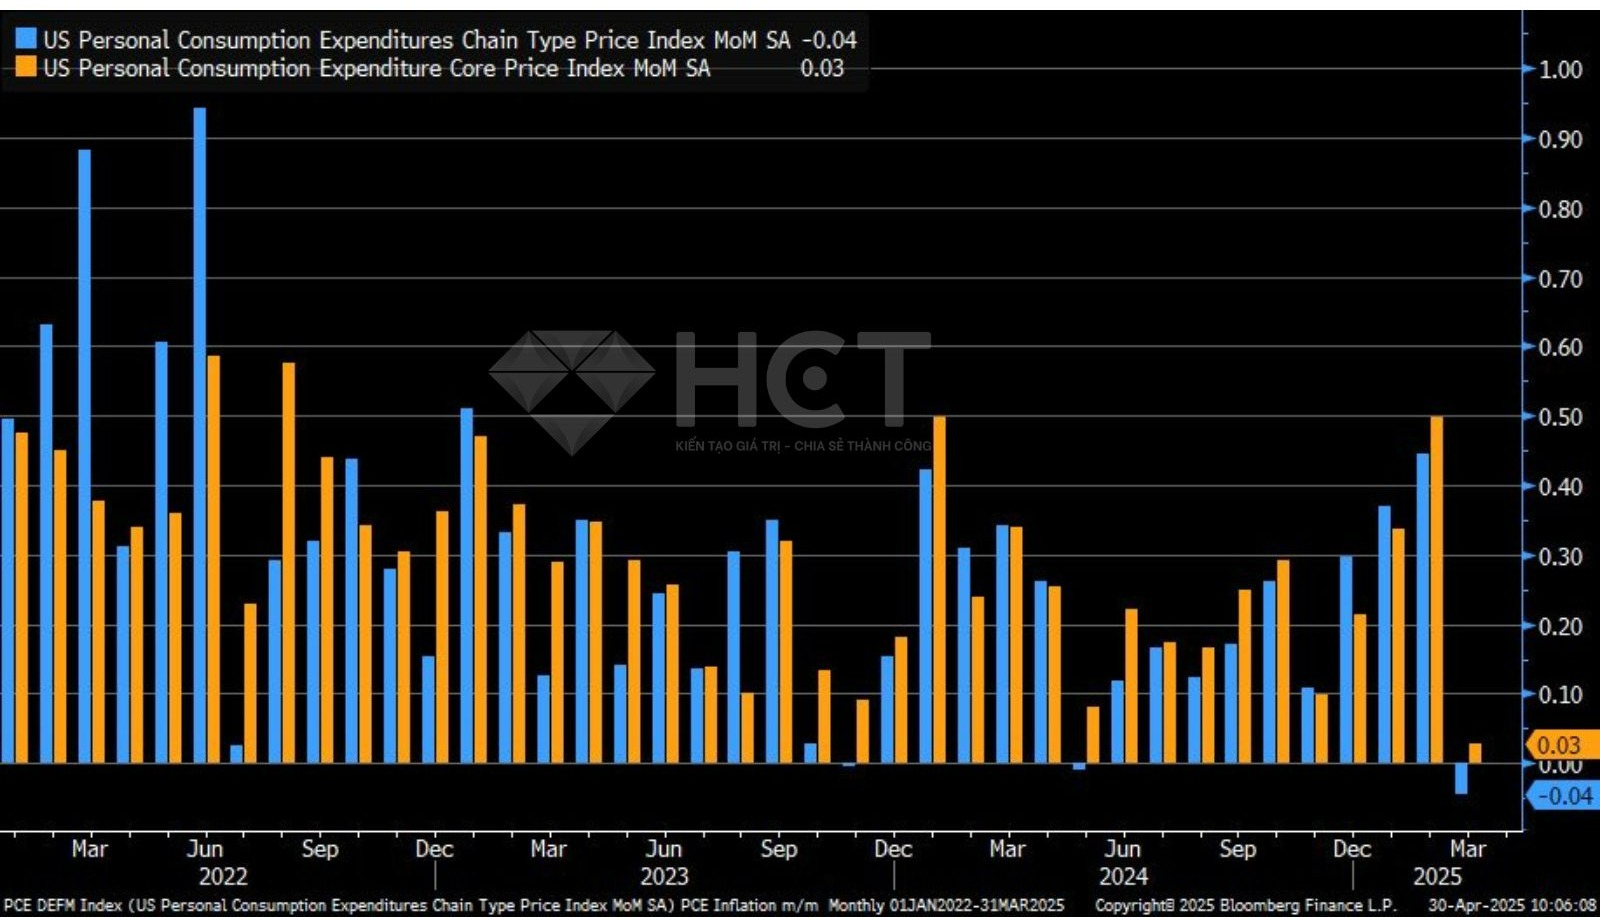This screenshot has height=917, width=1600.
Task: Click the orange 0.50 bar before Mar 2025
Action: (x=1437, y=590)
